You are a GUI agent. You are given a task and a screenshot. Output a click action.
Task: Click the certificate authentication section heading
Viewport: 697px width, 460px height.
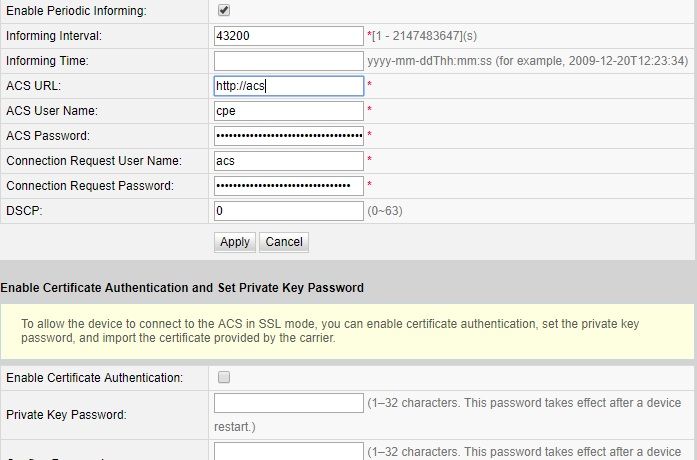click(x=182, y=288)
